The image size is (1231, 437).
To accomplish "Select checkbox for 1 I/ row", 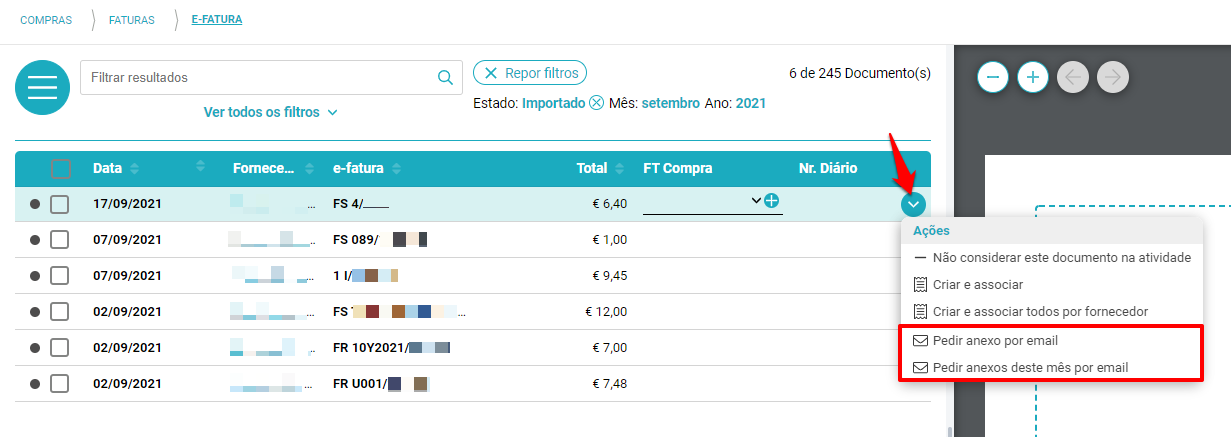I will coord(60,276).
